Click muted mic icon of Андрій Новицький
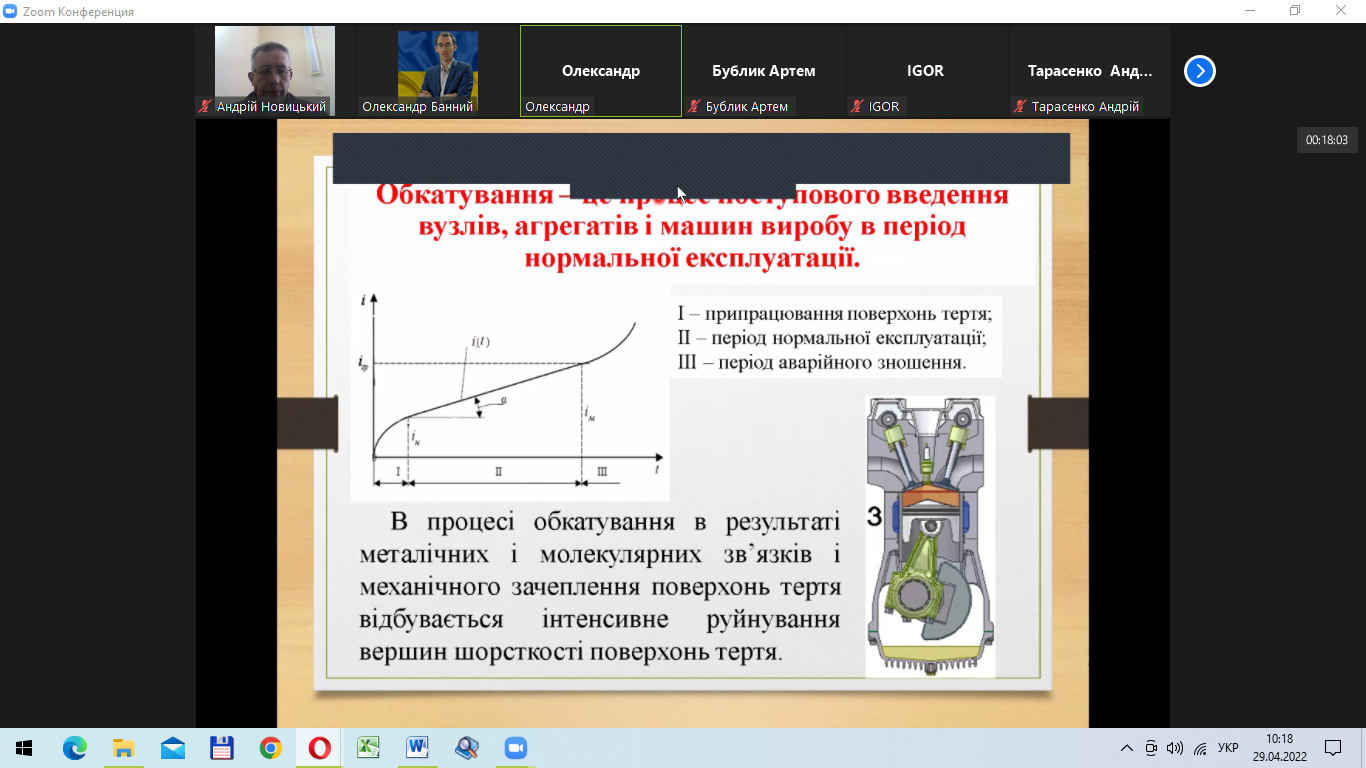Screen dimensions: 1366x768 tap(206, 106)
